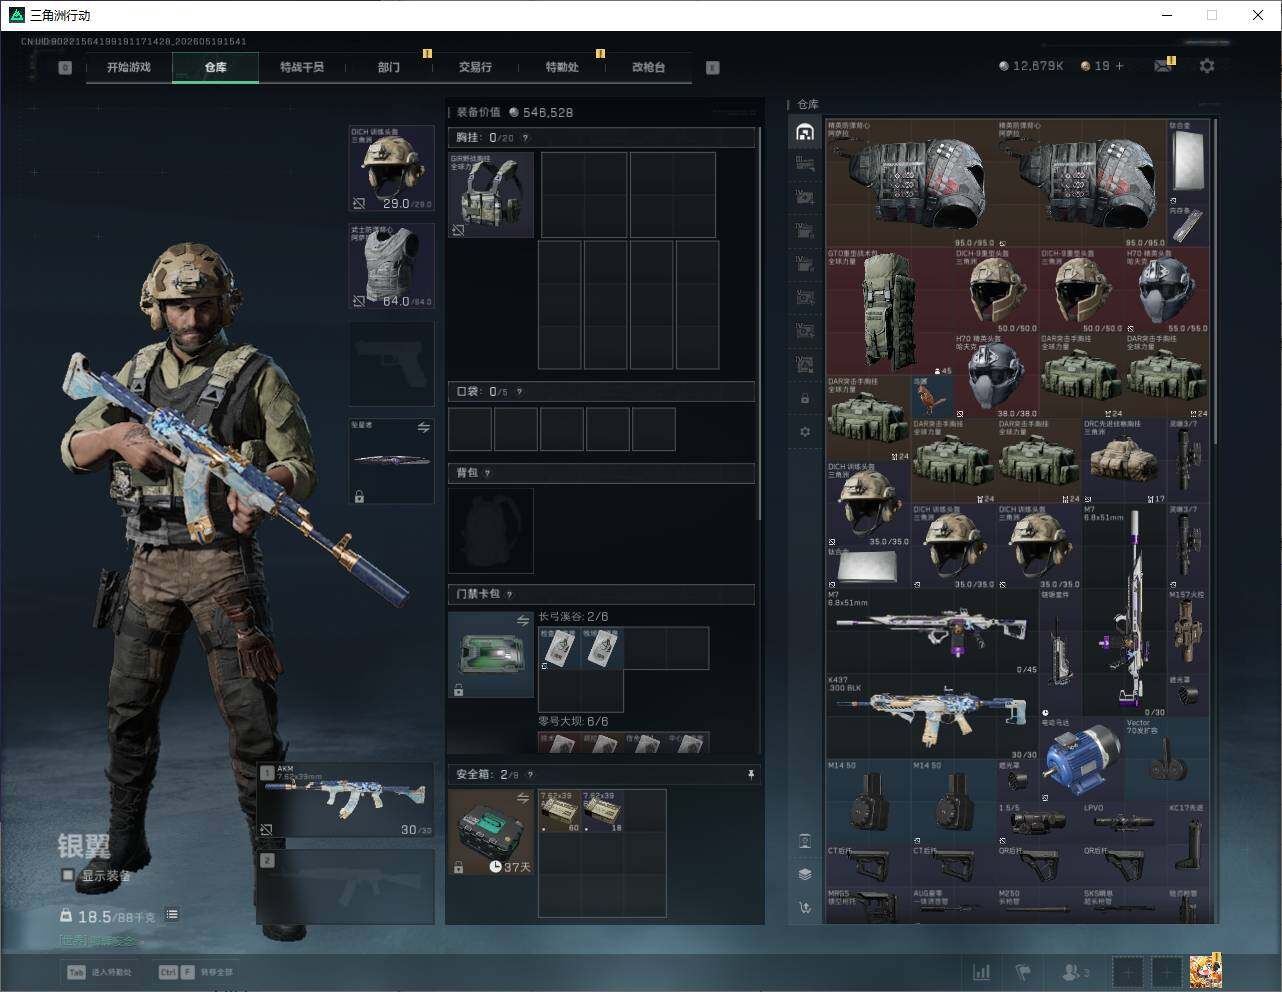The image size is (1282, 992).
Task: Click the help icon beside 安全箱 2/9
Action: click(529, 774)
